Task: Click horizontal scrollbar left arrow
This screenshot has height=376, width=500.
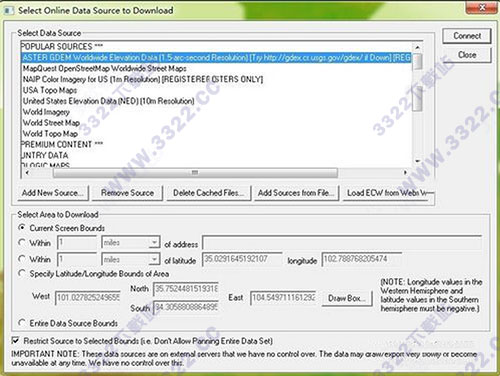Action: [x=27, y=173]
